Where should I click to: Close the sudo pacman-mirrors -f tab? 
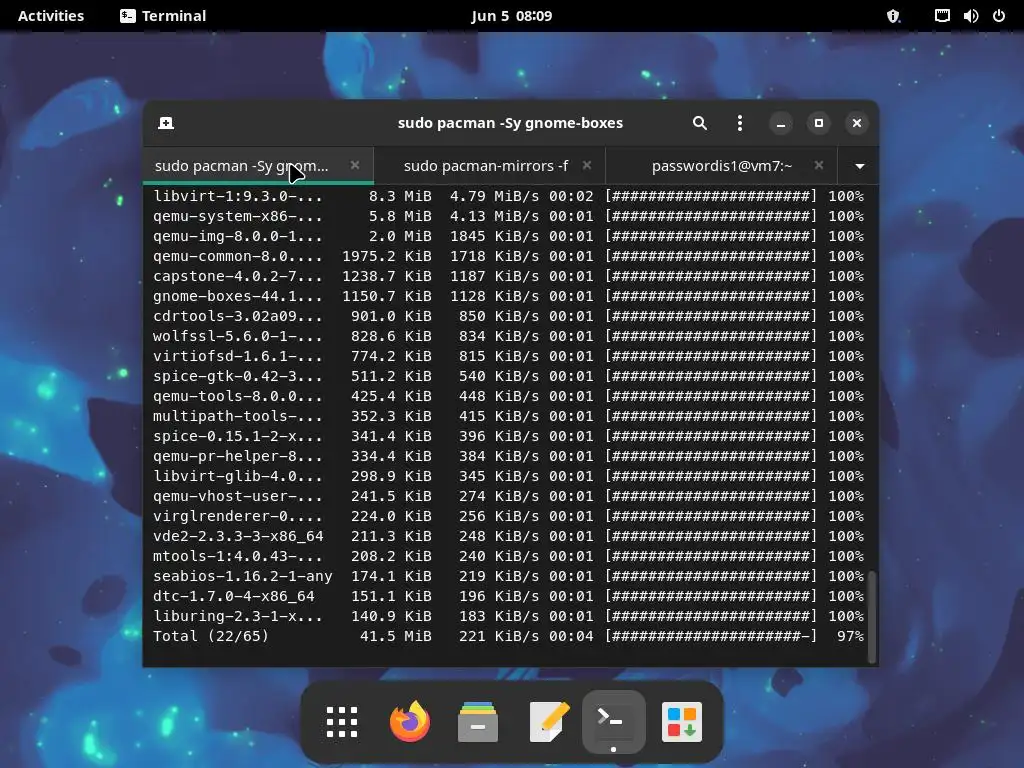pyautogui.click(x=586, y=165)
